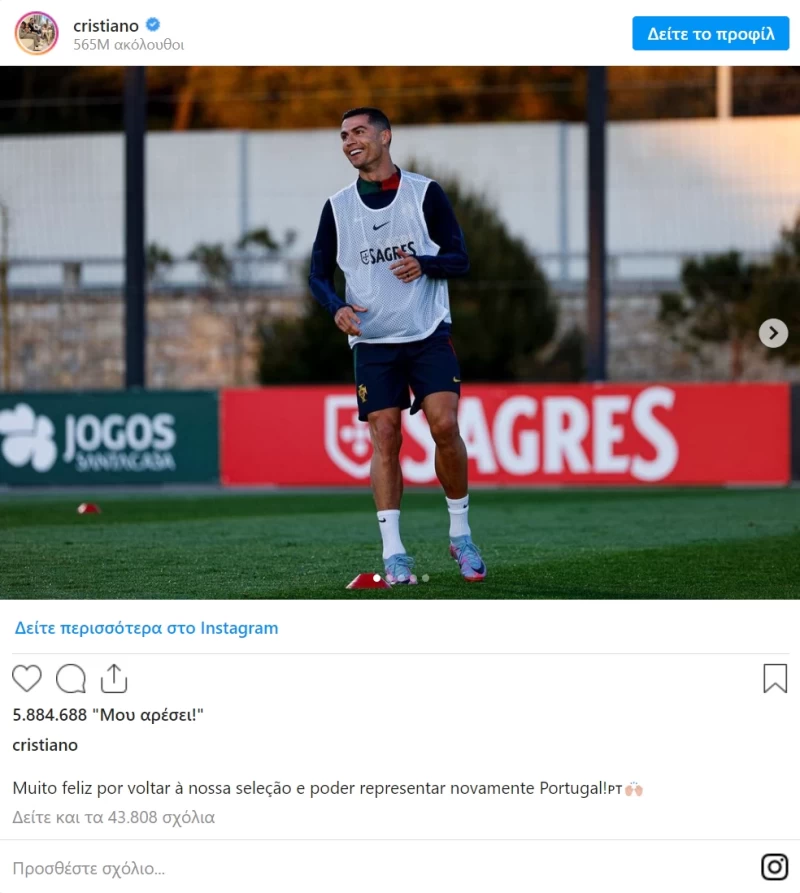Open the 'Δείτε περισσότερα στο Instagram' link
This screenshot has height=893, width=800.
(x=146, y=628)
